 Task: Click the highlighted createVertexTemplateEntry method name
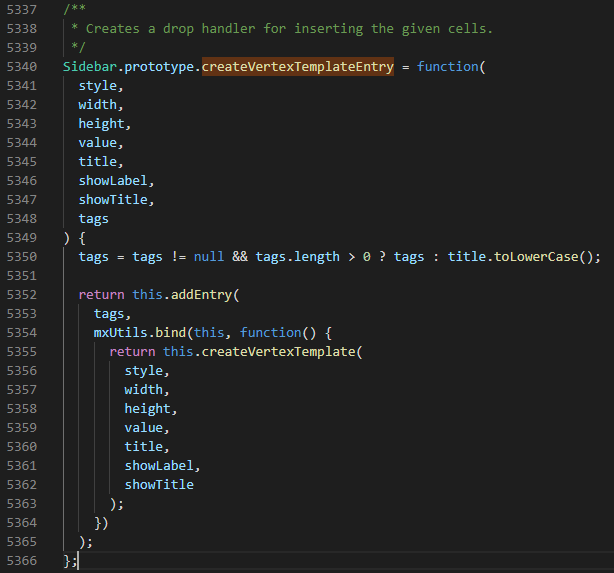(x=298, y=67)
